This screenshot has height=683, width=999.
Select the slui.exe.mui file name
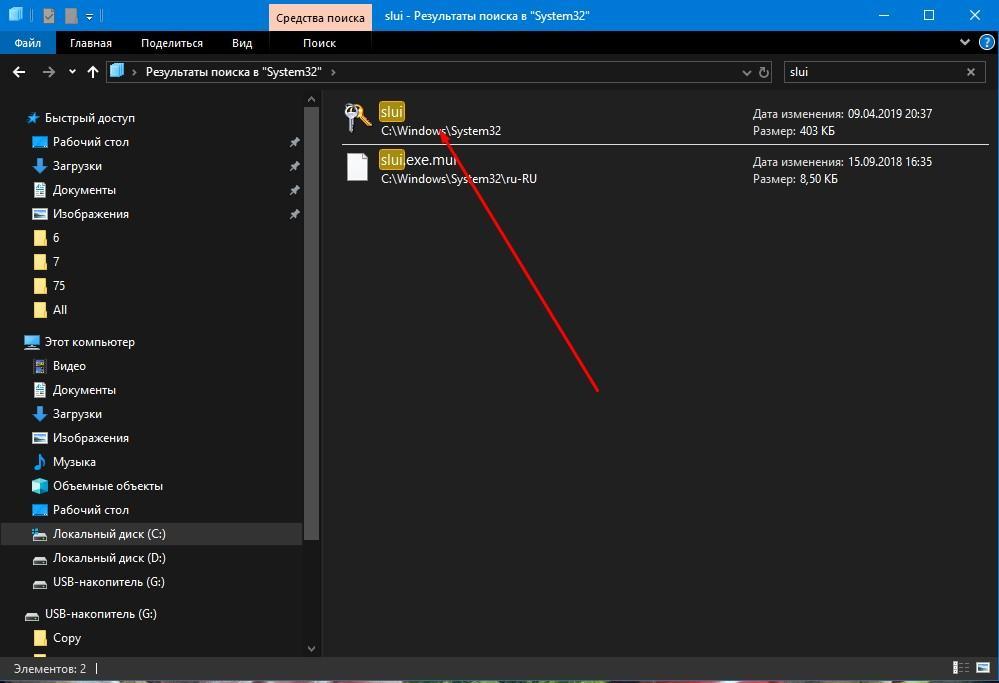tap(418, 159)
